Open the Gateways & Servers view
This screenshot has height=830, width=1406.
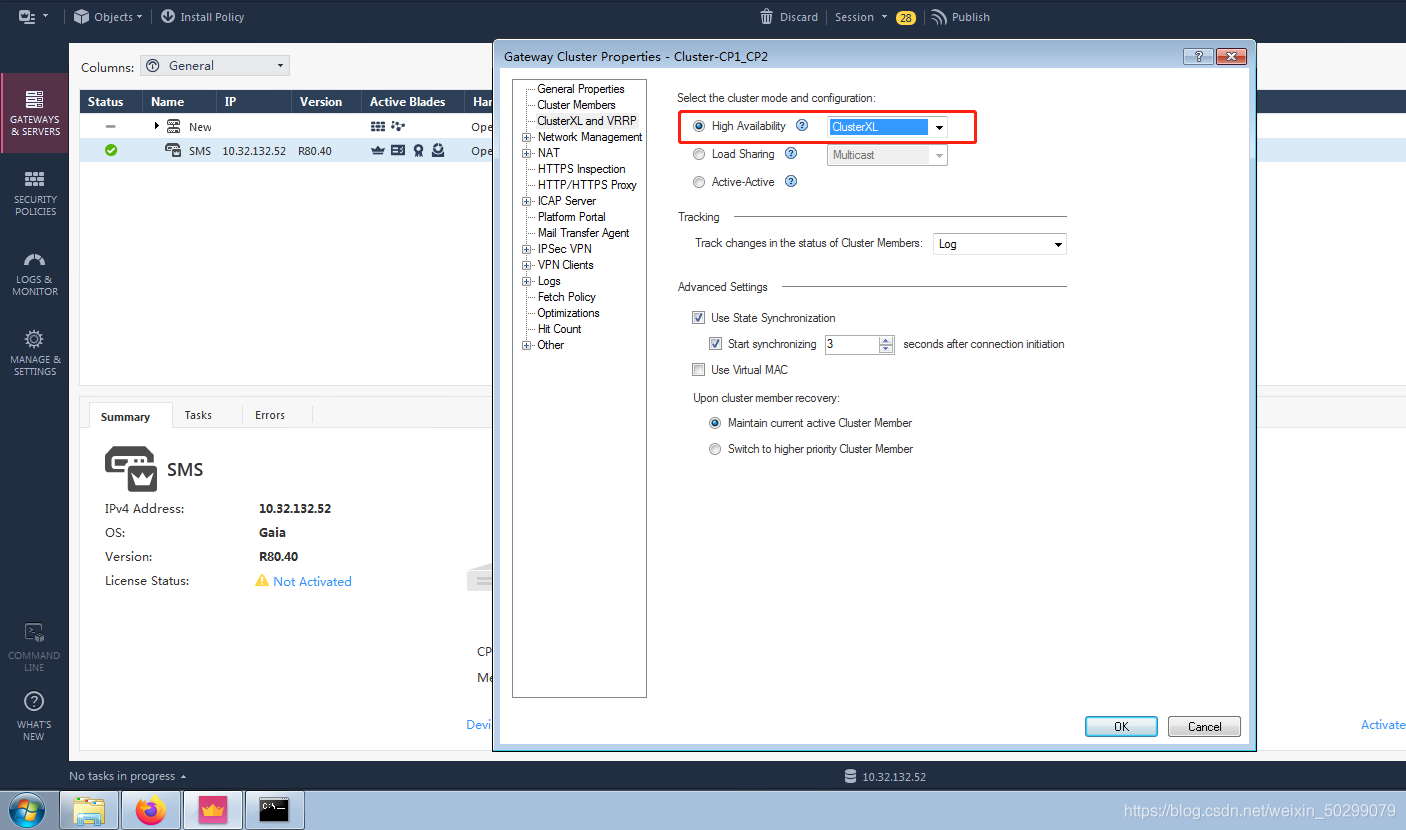pos(35,113)
